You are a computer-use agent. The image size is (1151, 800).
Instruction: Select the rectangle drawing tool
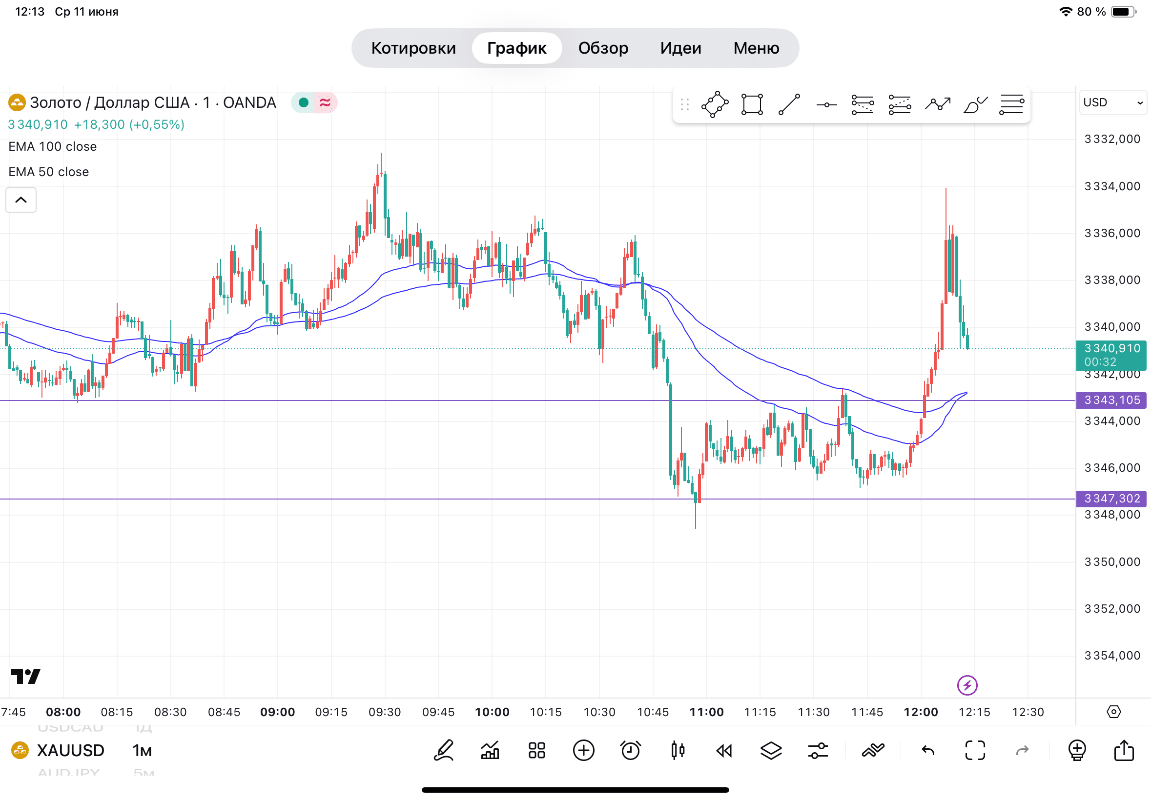(x=752, y=105)
